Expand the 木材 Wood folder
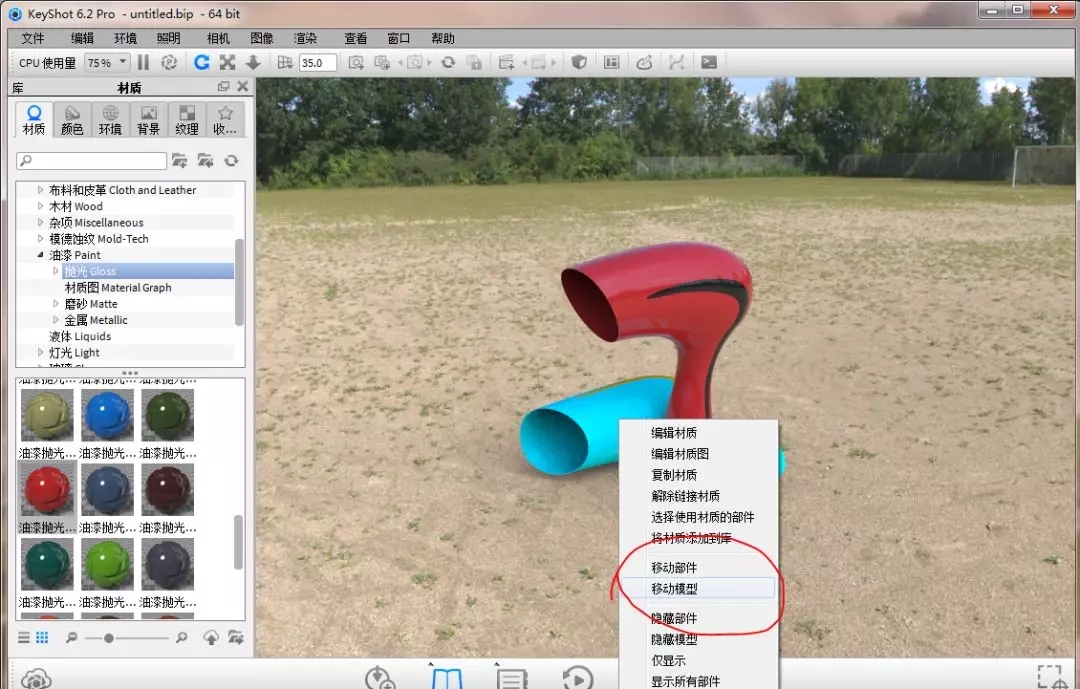Viewport: 1080px width, 689px height. coord(41,206)
